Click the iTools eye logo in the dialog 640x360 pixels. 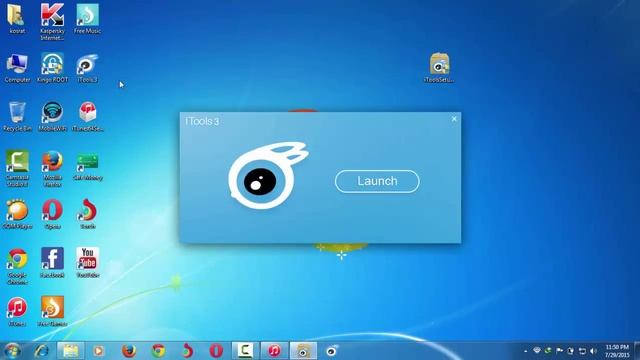[268, 176]
